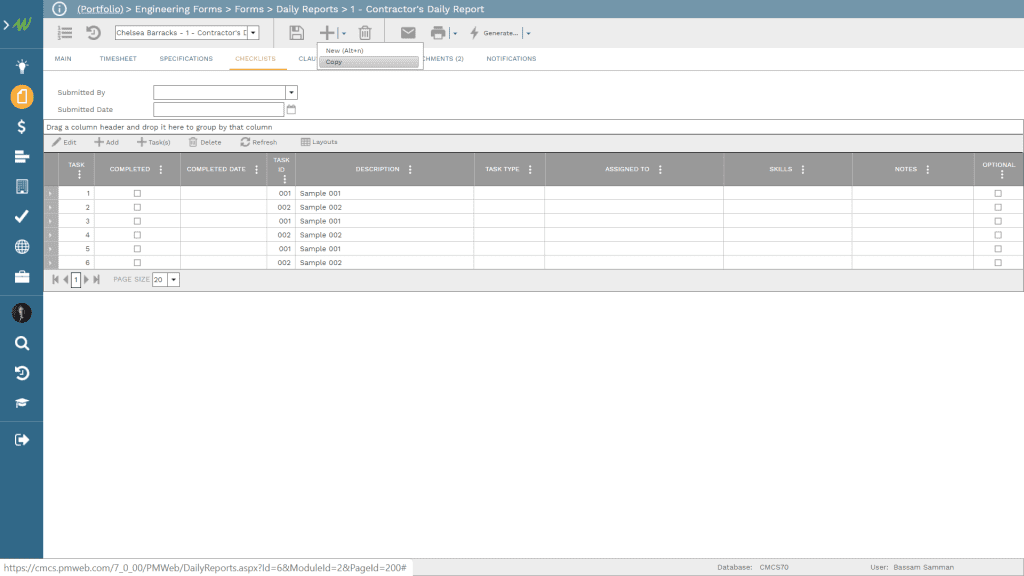Image resolution: width=1024 pixels, height=576 pixels.
Task: Refresh the checklist grid
Action: 259,142
